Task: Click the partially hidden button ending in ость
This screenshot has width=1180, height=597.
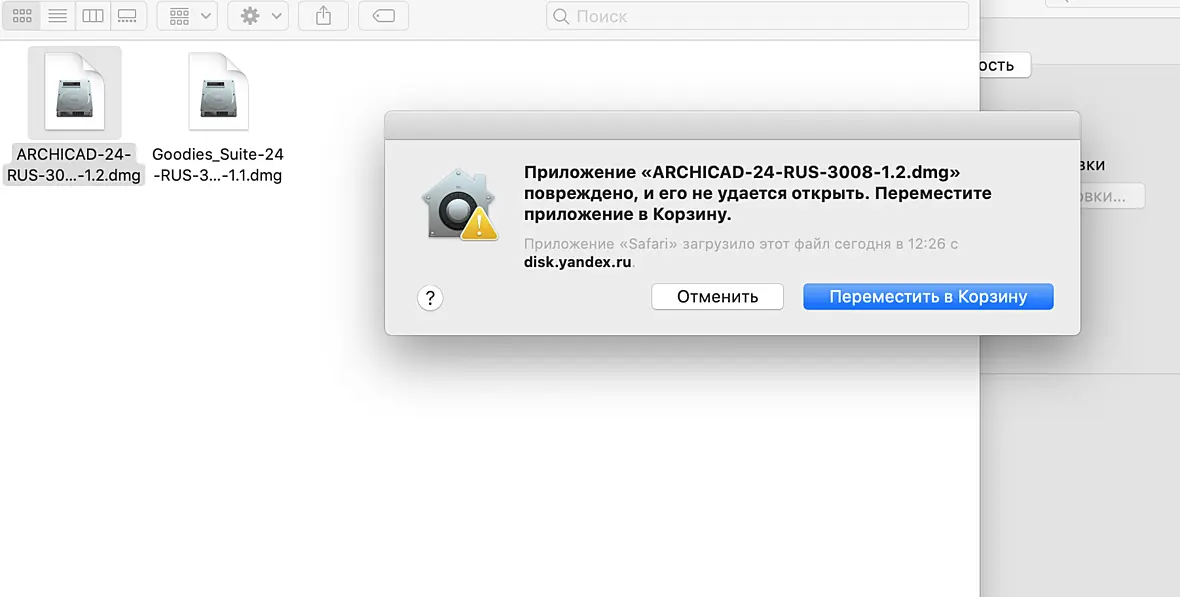Action: [1005, 65]
